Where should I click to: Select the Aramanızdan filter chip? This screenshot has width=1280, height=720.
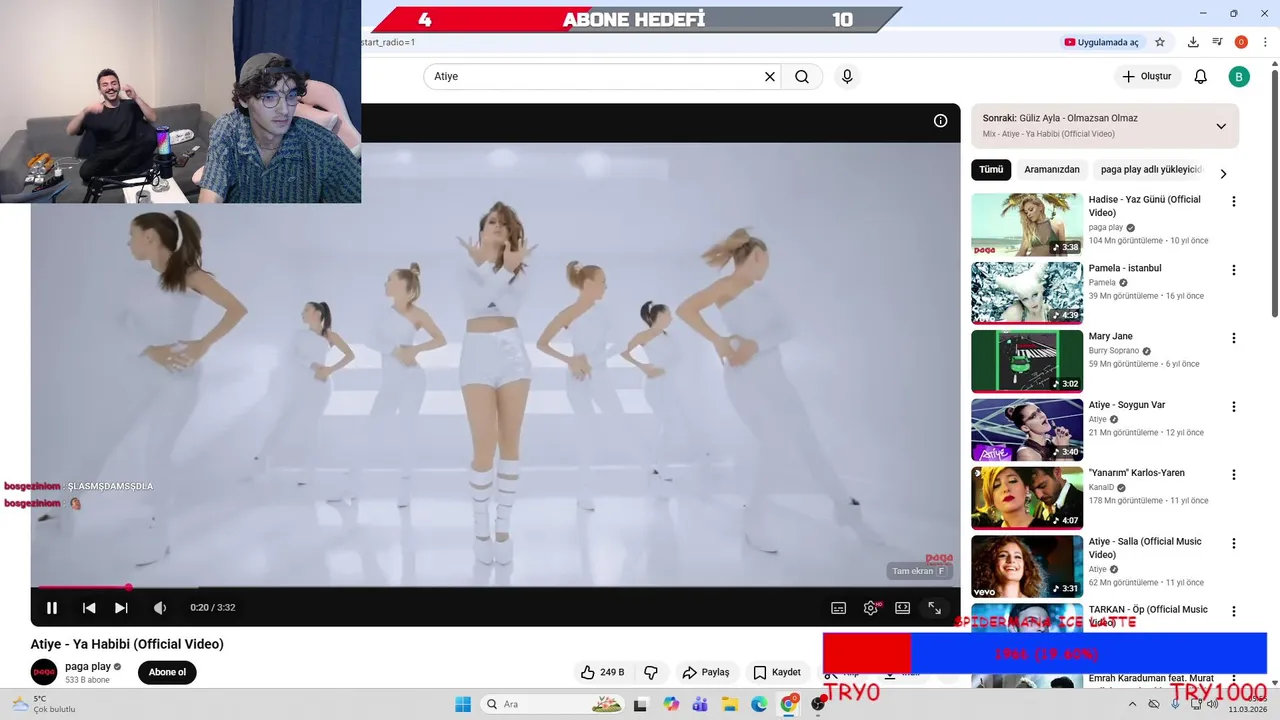pyautogui.click(x=1052, y=169)
